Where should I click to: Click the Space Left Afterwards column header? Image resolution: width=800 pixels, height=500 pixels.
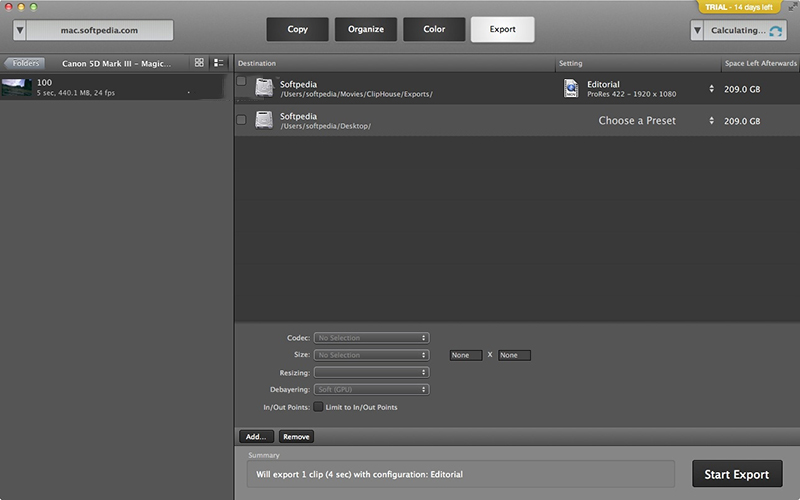[761, 63]
